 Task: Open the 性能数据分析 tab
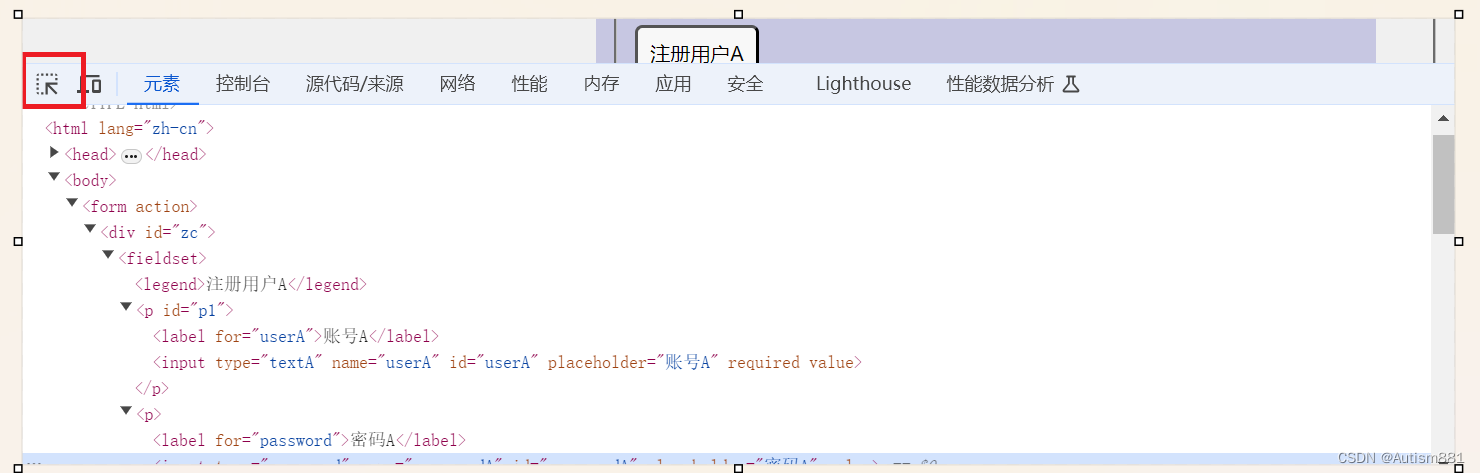(x=1001, y=84)
